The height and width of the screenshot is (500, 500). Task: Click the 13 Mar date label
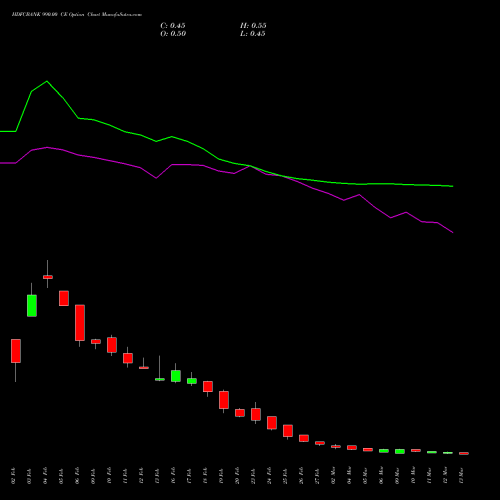click(461, 476)
